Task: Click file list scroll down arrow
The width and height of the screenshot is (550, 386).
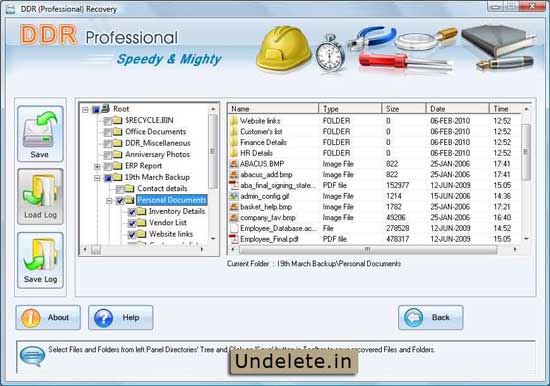Action: click(526, 239)
